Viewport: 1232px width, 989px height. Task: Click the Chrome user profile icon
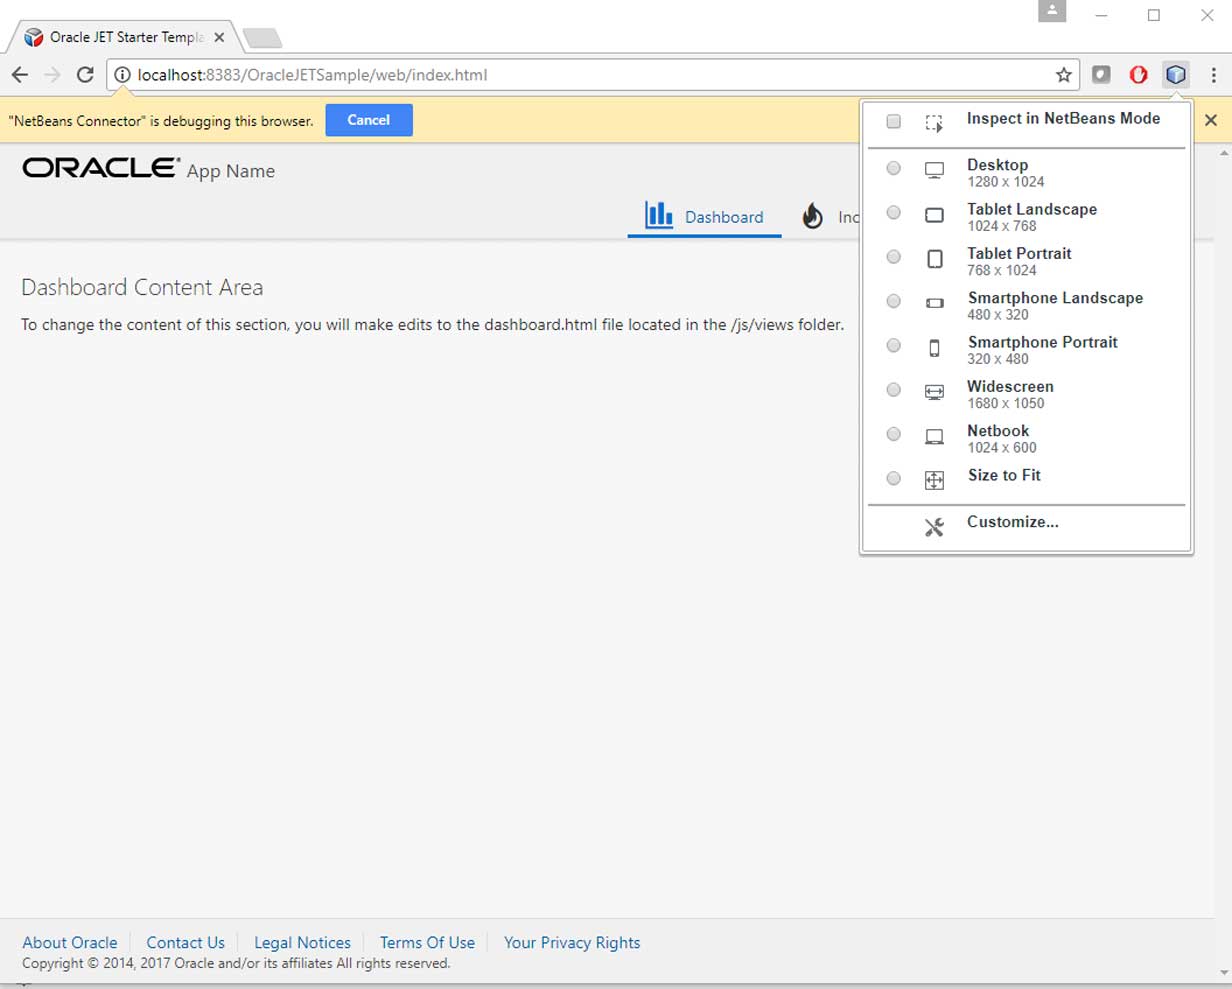click(1052, 12)
